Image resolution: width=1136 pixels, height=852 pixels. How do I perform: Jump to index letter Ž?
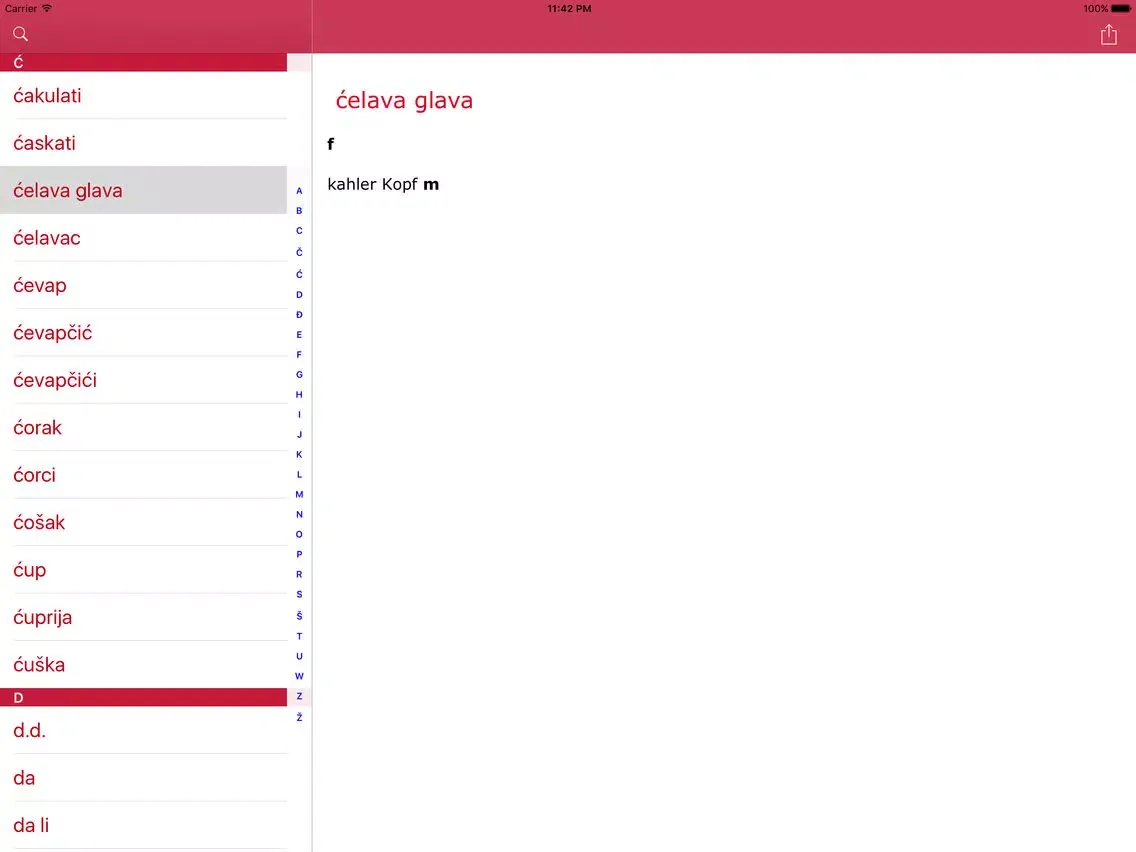[x=299, y=717]
